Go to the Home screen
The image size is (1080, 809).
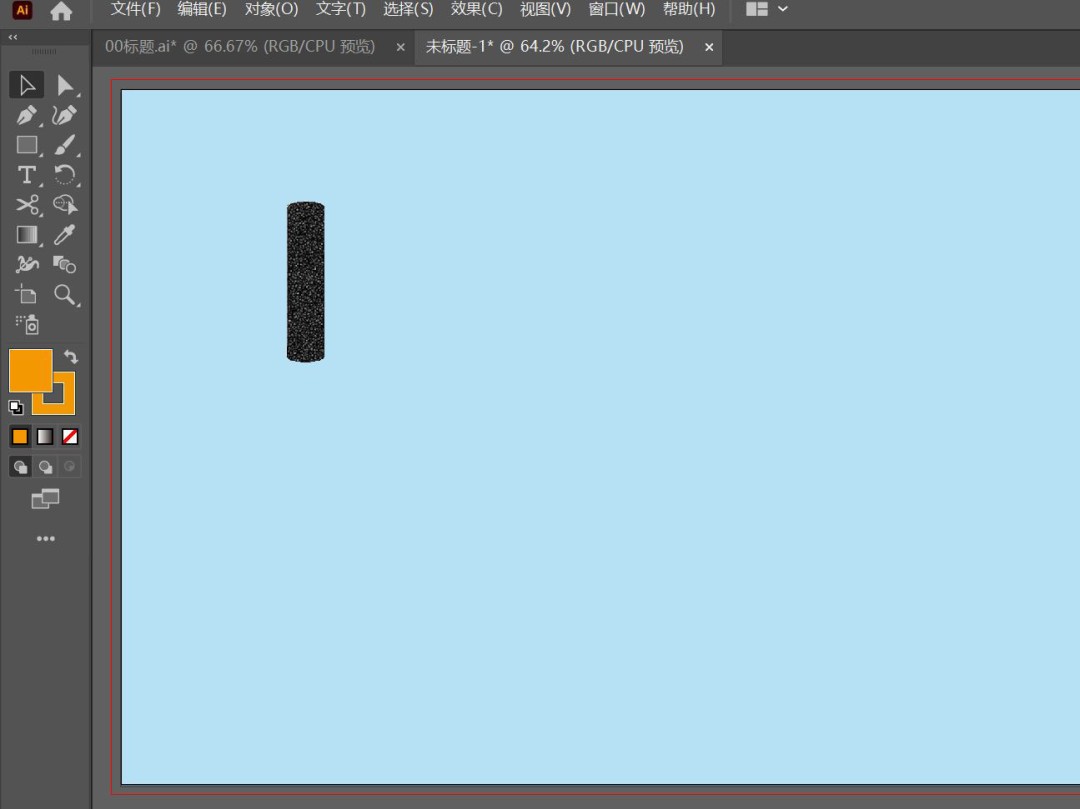click(x=61, y=11)
